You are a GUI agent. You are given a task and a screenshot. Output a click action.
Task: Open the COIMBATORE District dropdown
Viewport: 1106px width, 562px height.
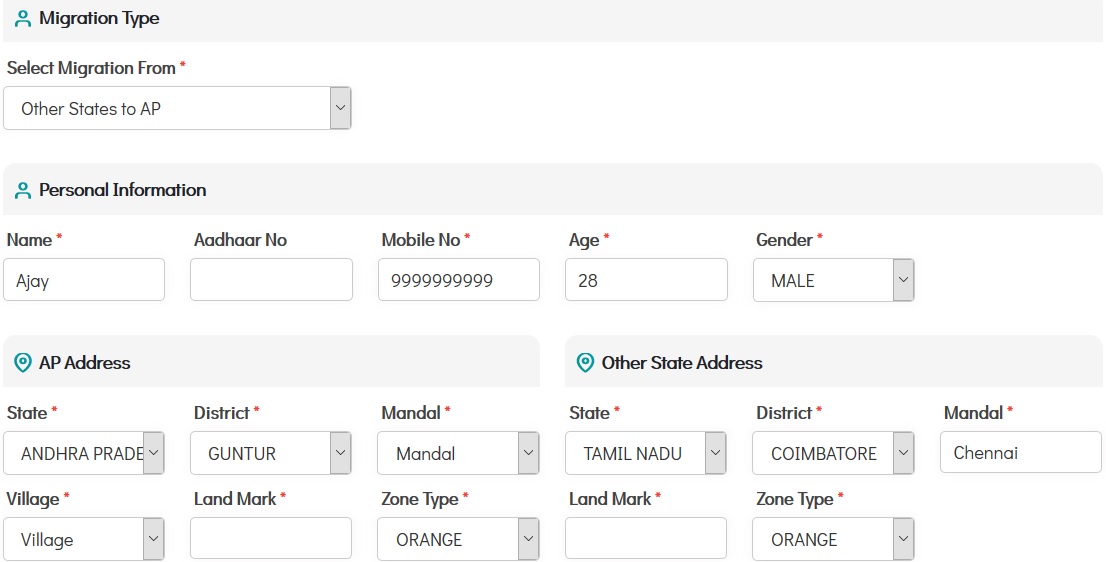(x=833, y=453)
